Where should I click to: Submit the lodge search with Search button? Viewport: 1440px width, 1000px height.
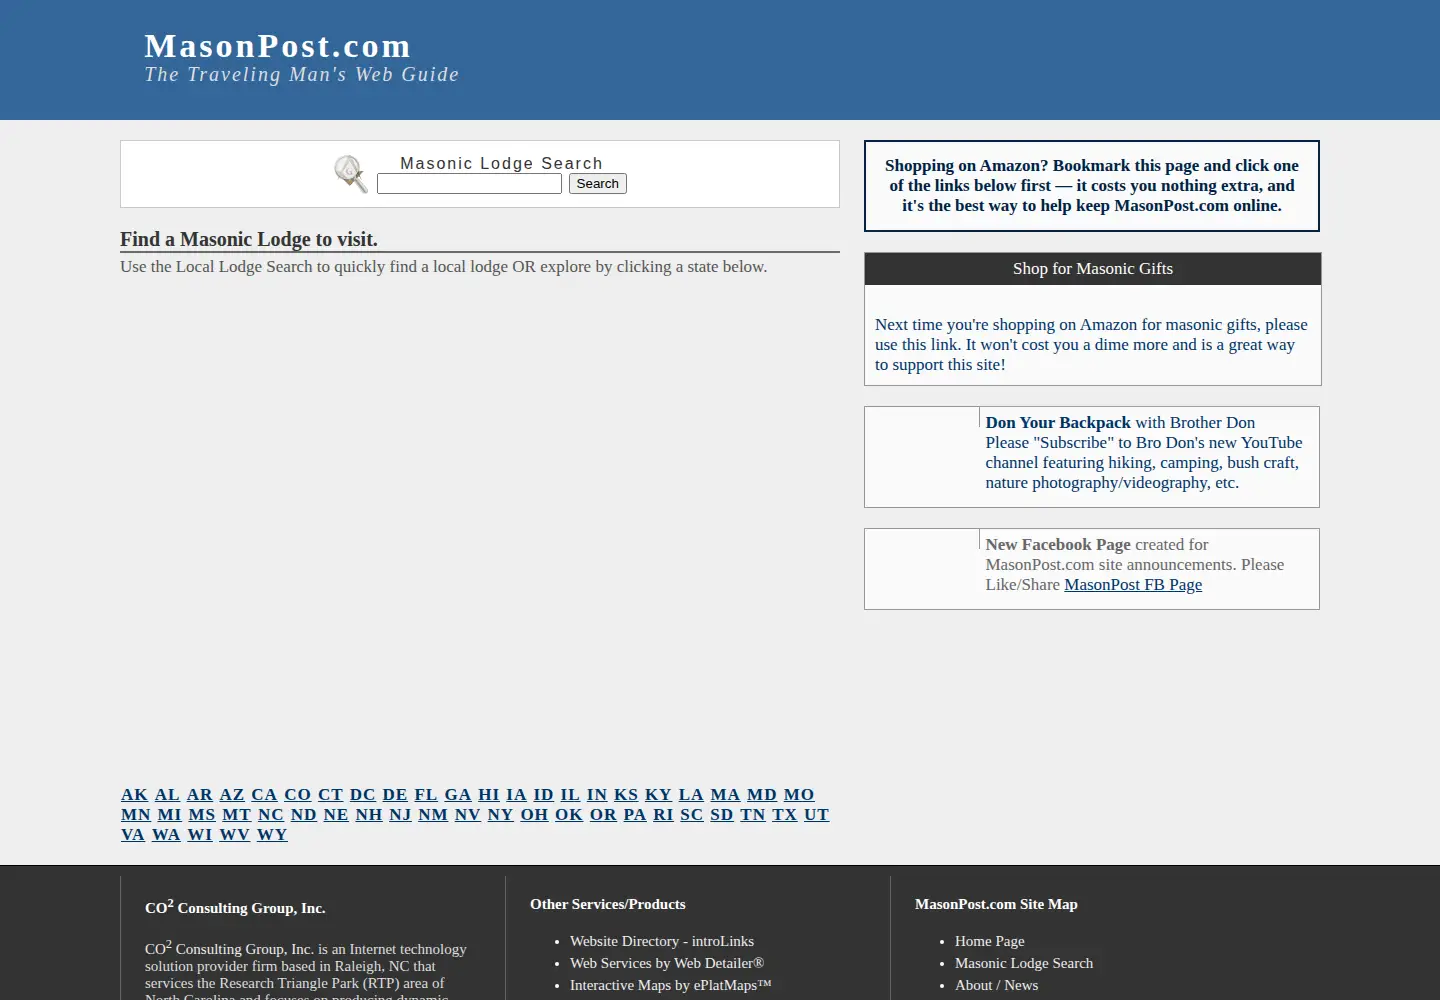pyautogui.click(x=598, y=184)
